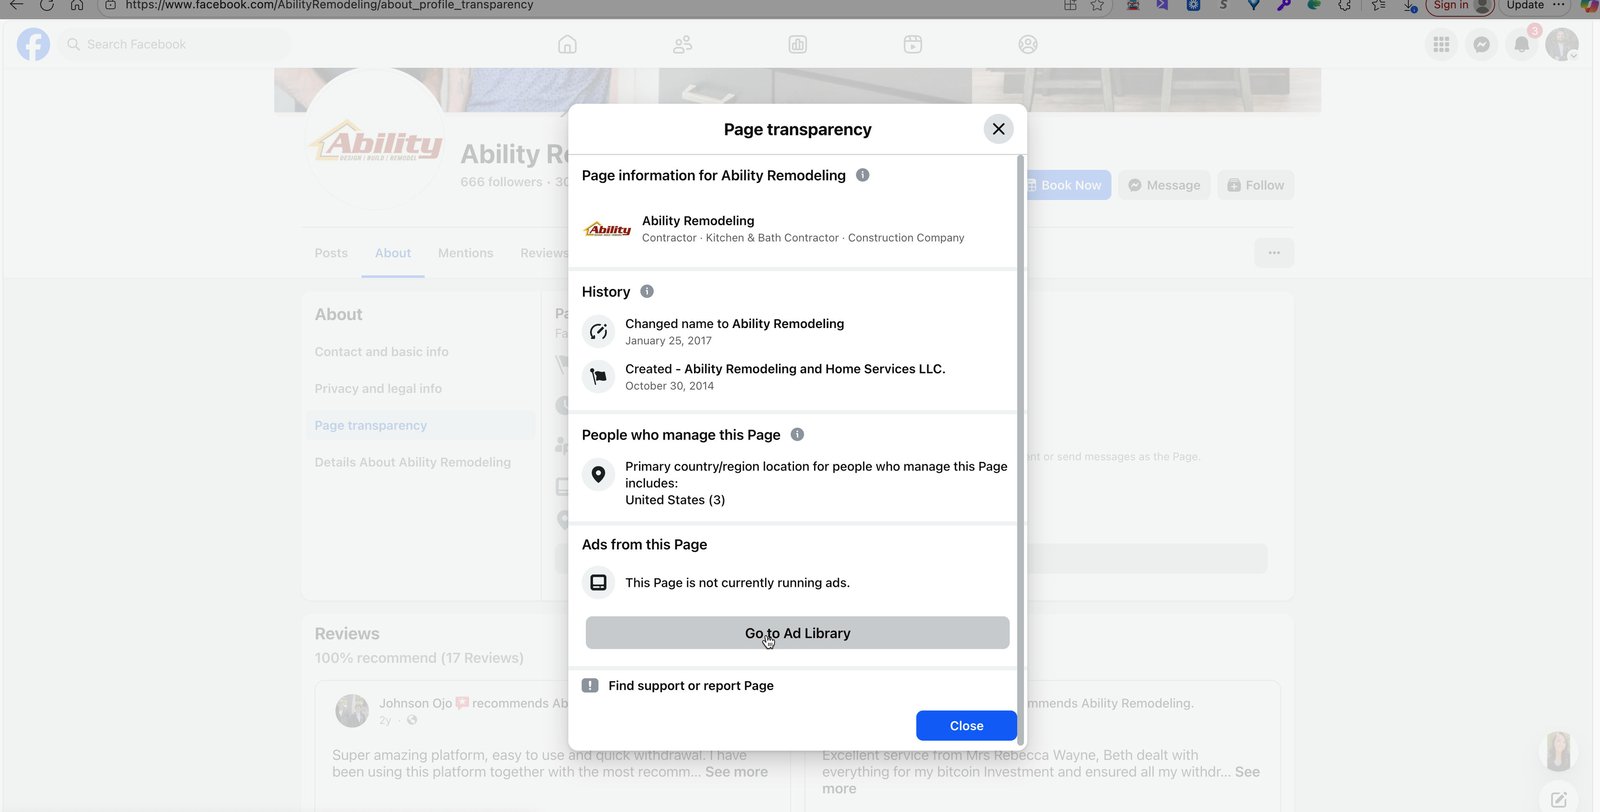Click the Ability page profile picture

coord(375,139)
